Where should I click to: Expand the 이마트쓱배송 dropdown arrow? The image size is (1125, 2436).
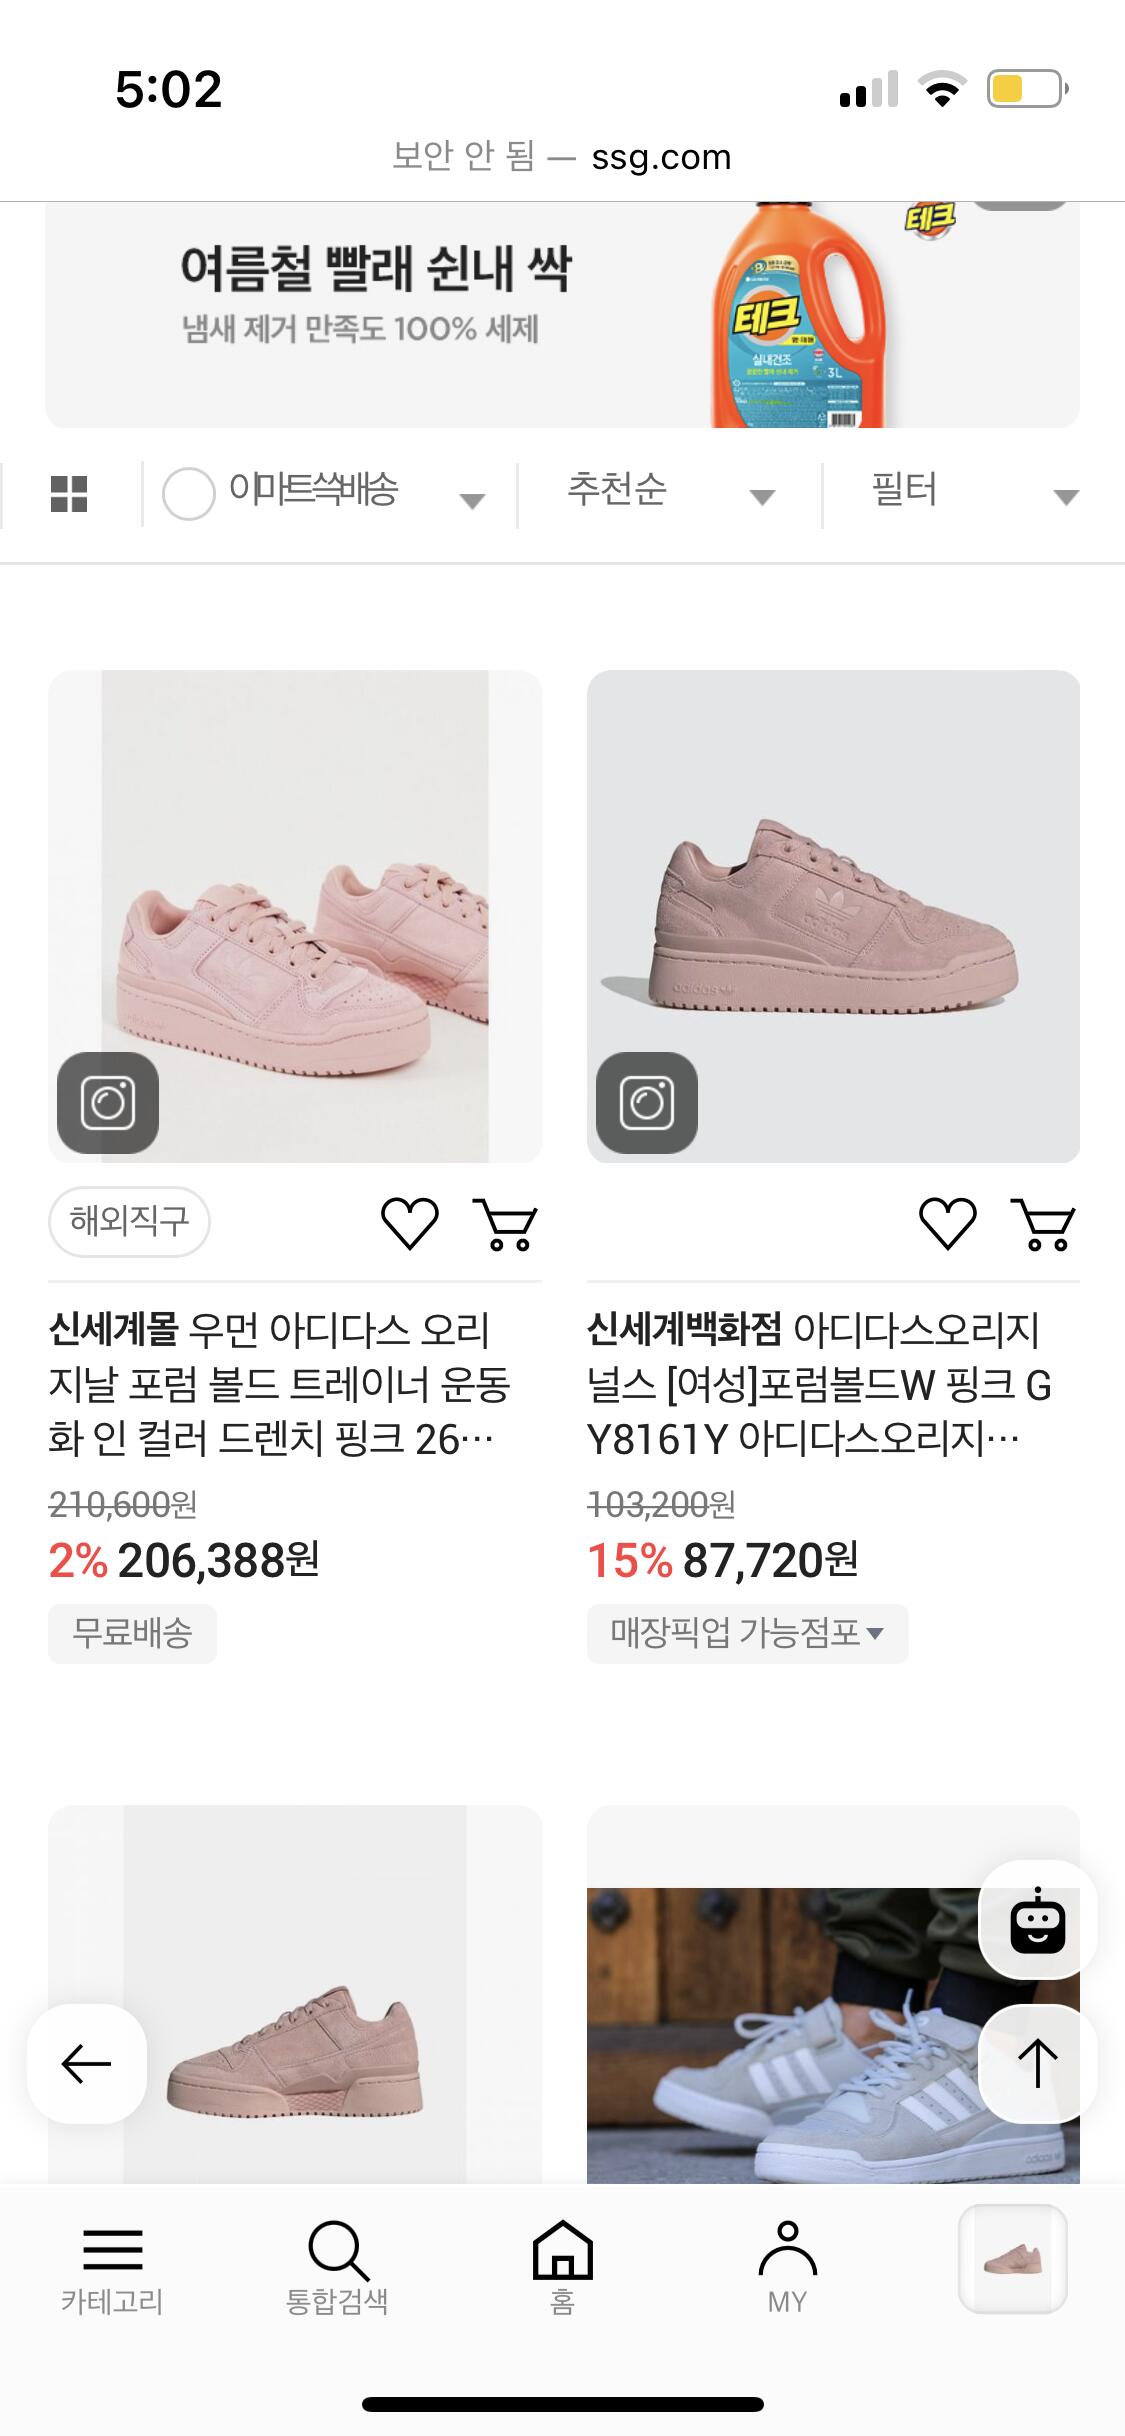(472, 499)
